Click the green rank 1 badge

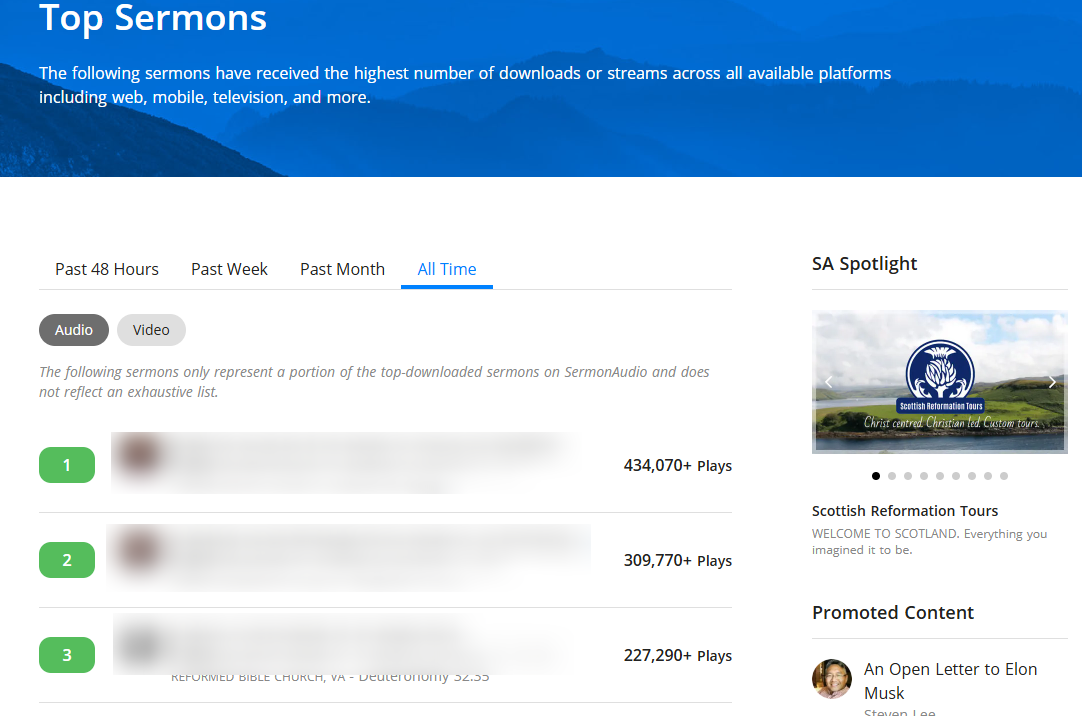[x=67, y=465]
